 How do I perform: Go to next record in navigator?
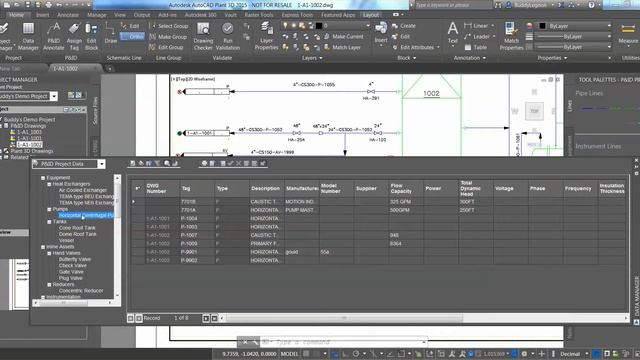click(x=206, y=318)
